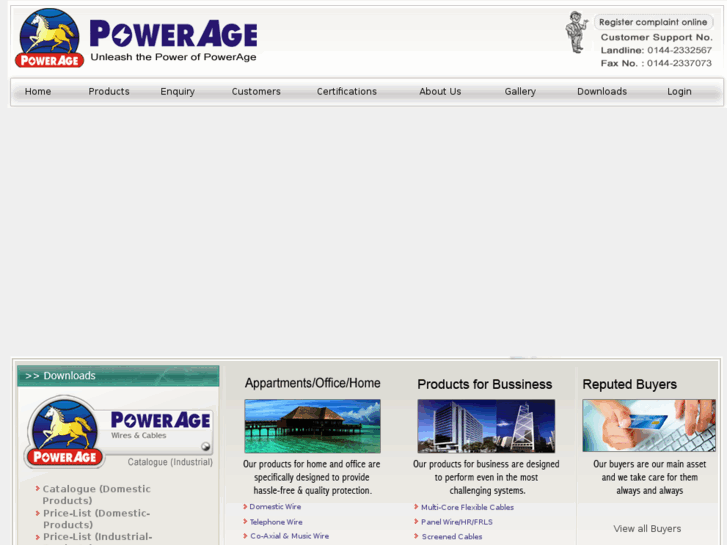Screen dimensions: 727x545
Task: Click the PowerAge wordmark in header
Action: (x=173, y=33)
